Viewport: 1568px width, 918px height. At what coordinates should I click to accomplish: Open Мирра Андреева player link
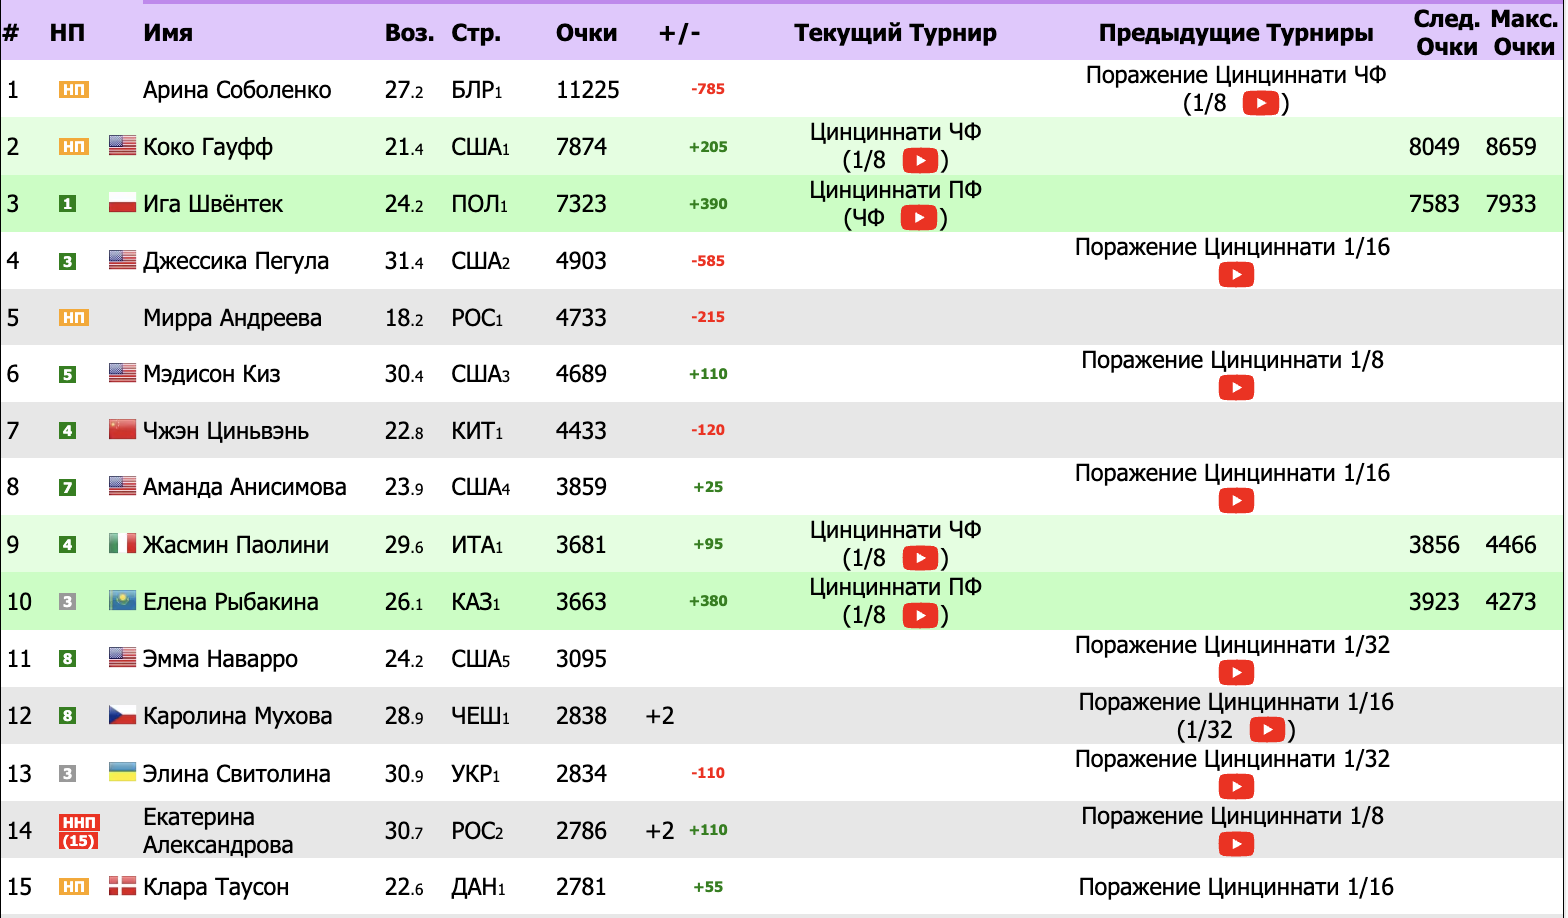pyautogui.click(x=232, y=318)
